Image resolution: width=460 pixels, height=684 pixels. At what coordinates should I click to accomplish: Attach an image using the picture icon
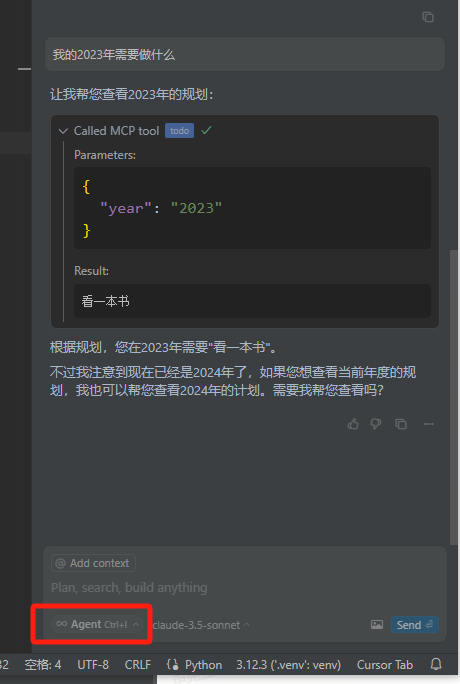pyautogui.click(x=377, y=625)
